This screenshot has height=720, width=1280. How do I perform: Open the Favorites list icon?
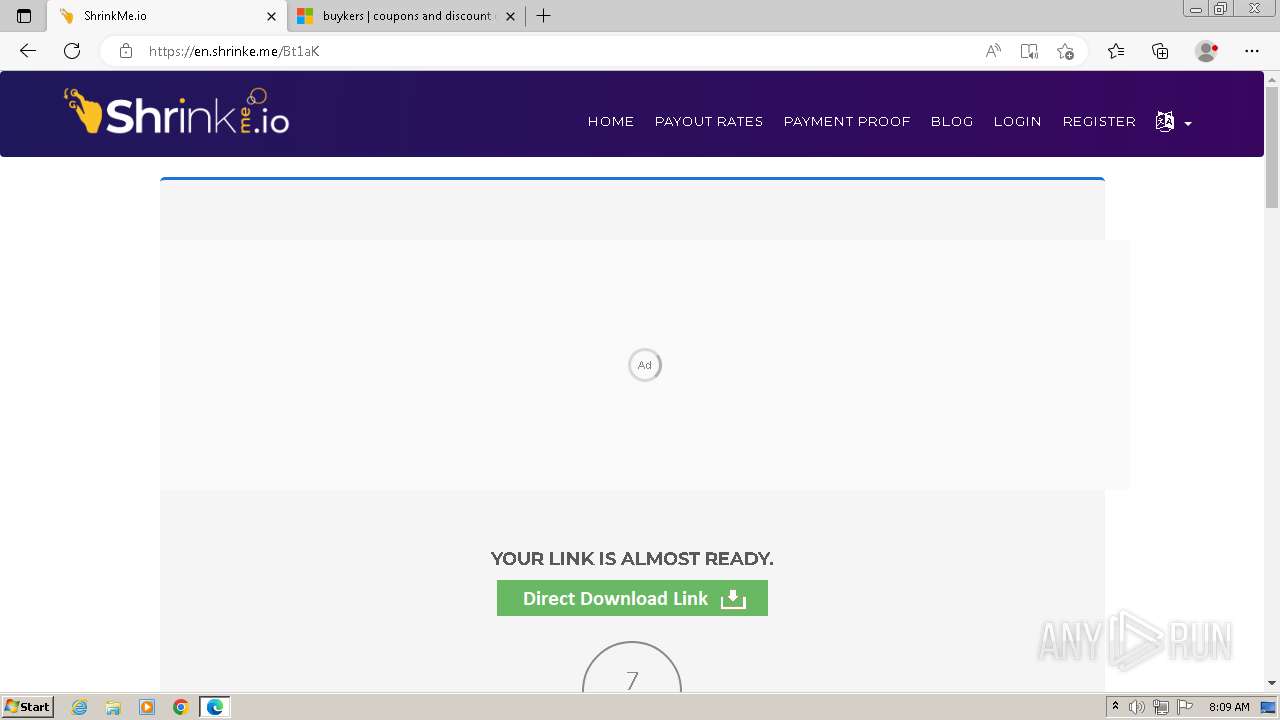click(x=1116, y=51)
